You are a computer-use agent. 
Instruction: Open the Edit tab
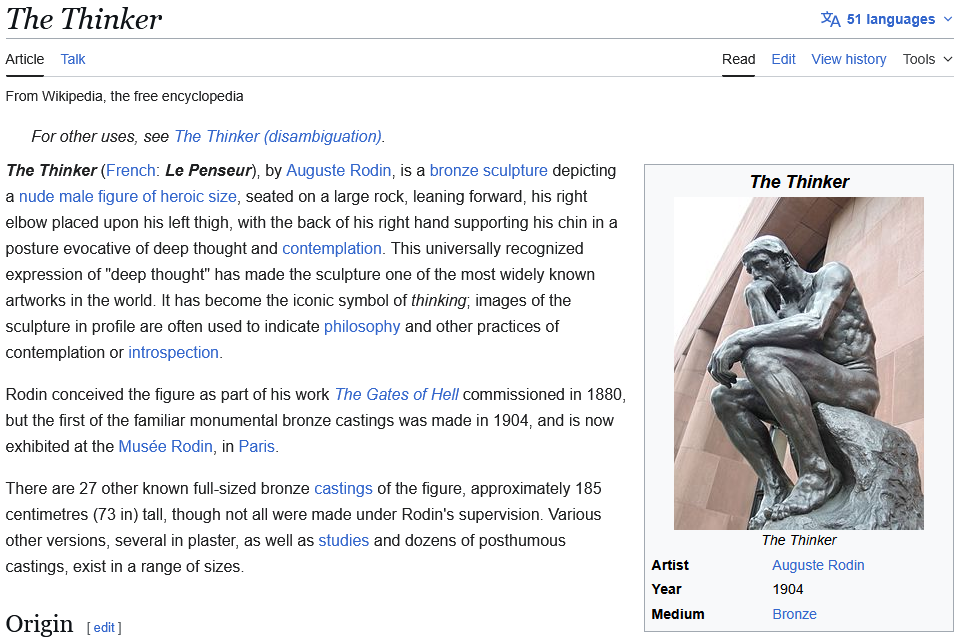[x=783, y=59]
